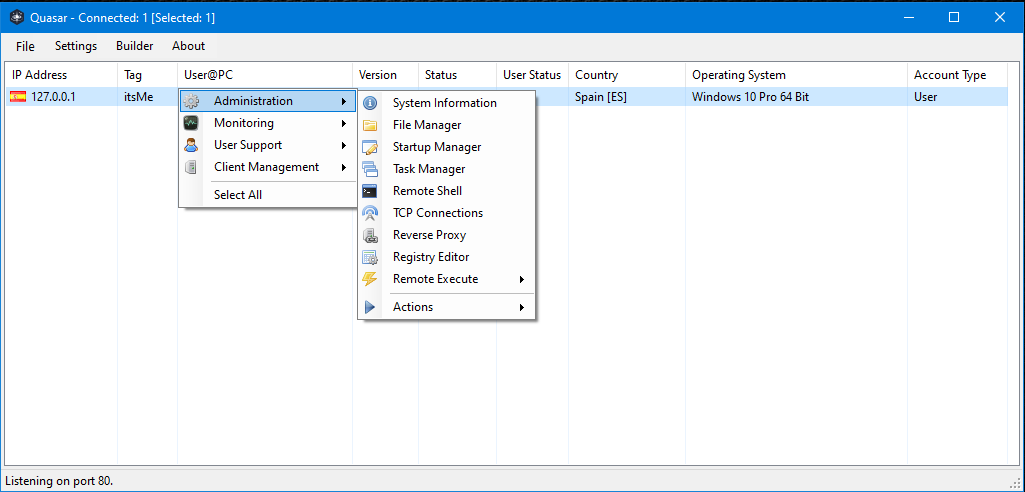
Task: Expand the Administration submenu arrow
Action: (x=344, y=101)
